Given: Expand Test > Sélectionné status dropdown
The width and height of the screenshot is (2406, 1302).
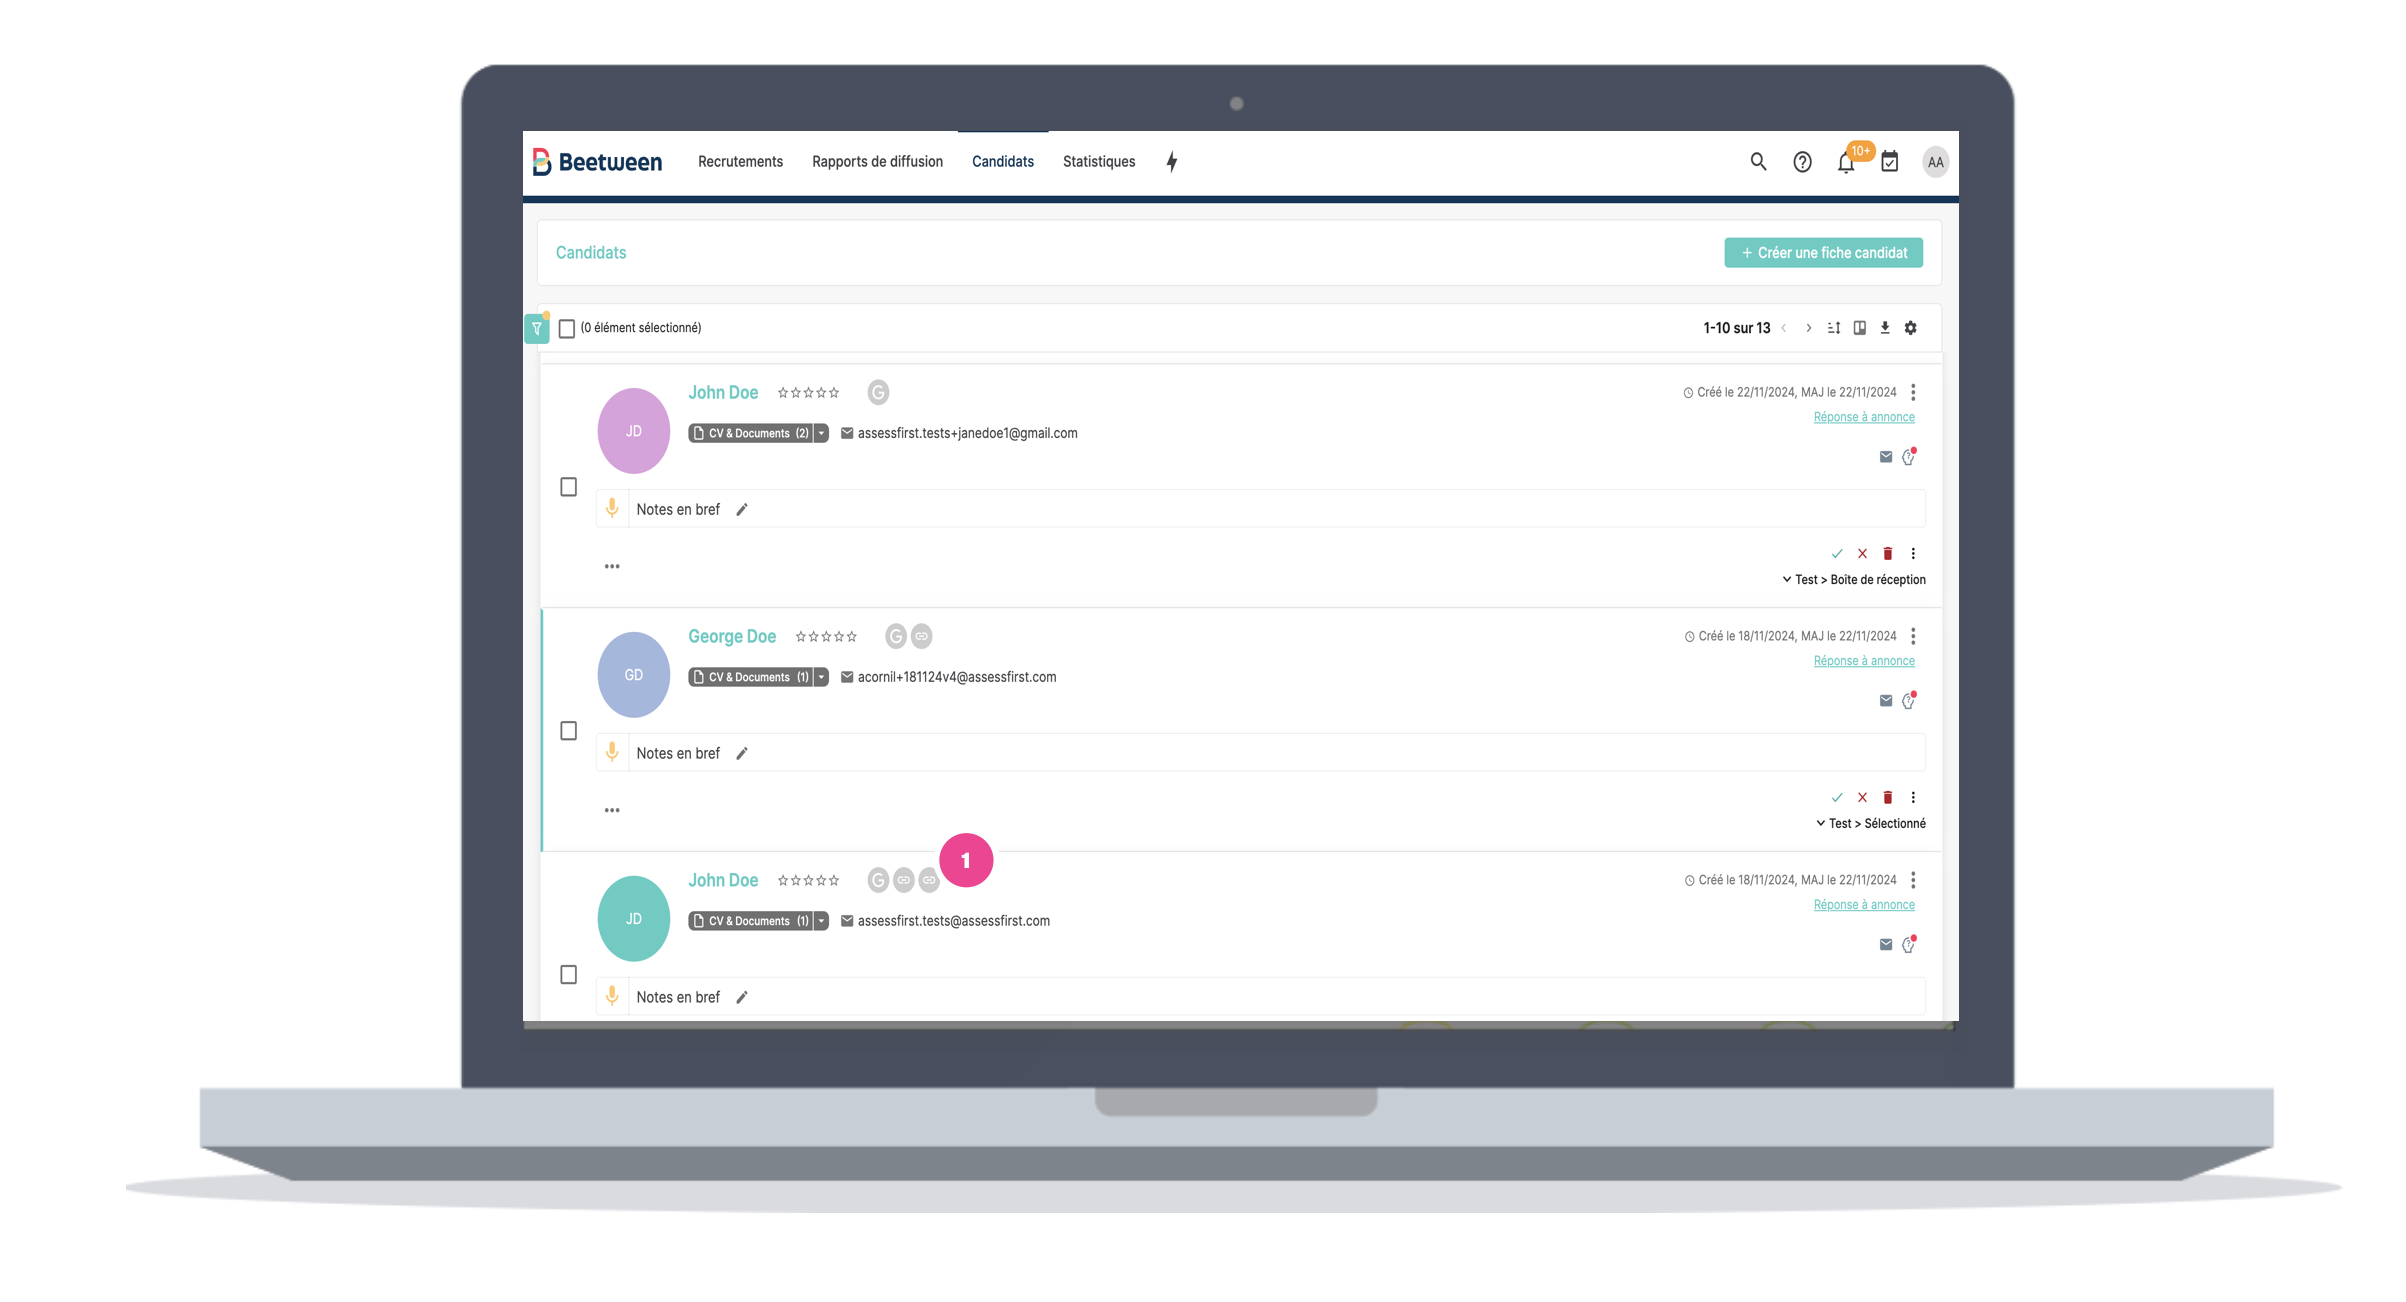Looking at the screenshot, I should 1820,824.
